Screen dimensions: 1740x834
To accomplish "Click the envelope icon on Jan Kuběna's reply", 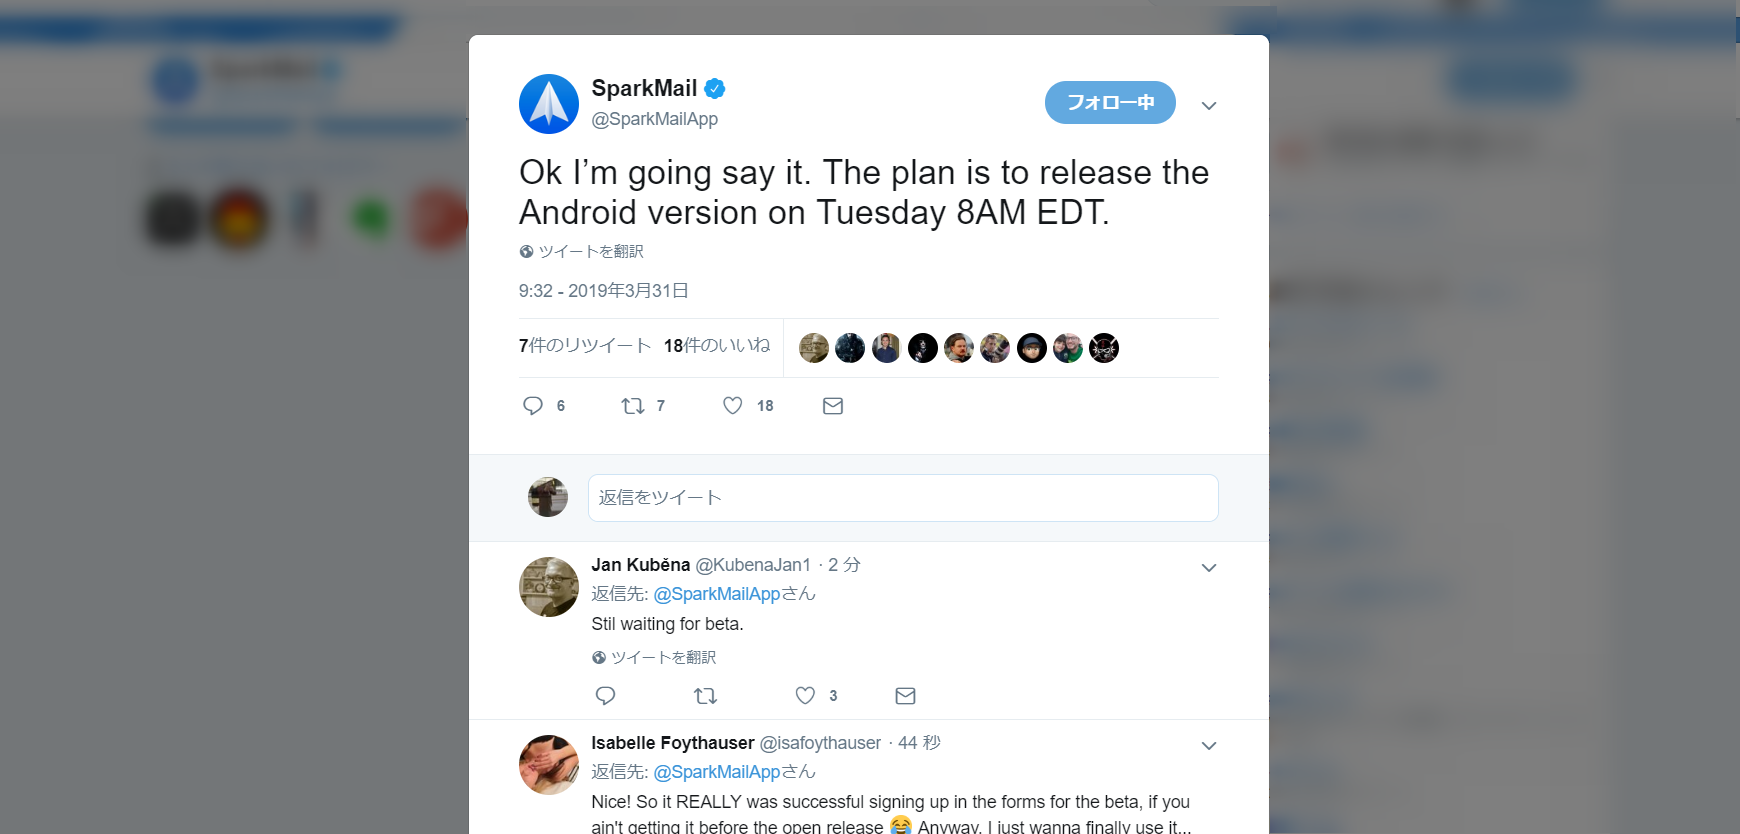I will [x=905, y=695].
